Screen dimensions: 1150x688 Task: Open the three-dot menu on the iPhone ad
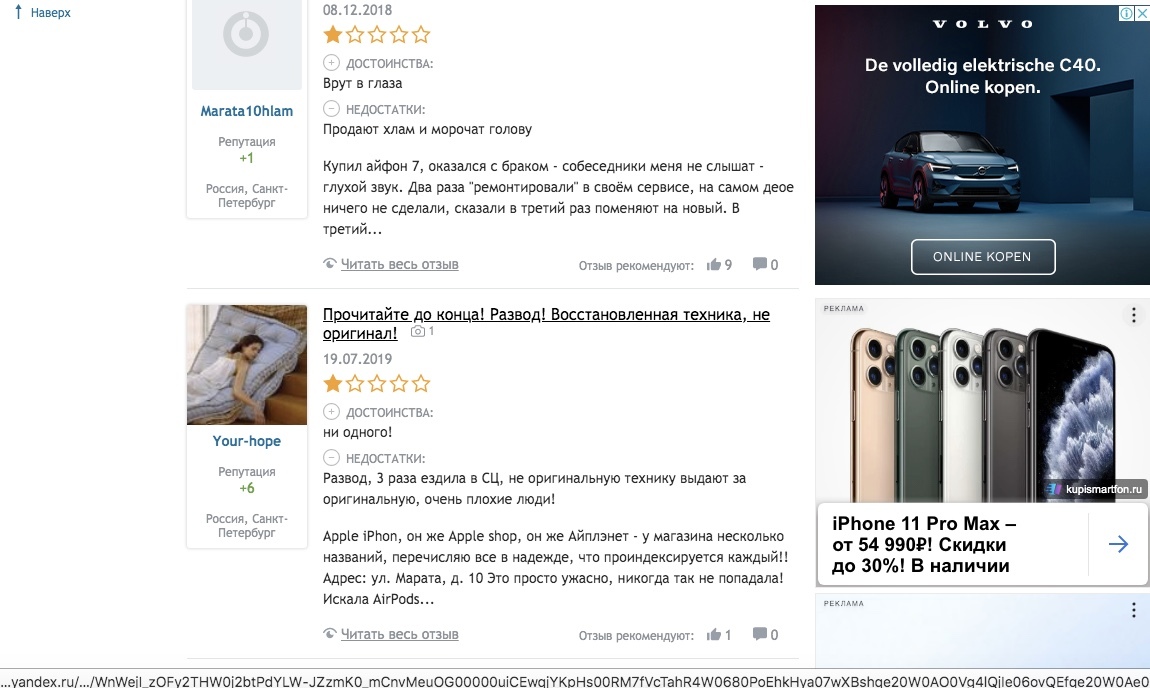(x=1134, y=315)
